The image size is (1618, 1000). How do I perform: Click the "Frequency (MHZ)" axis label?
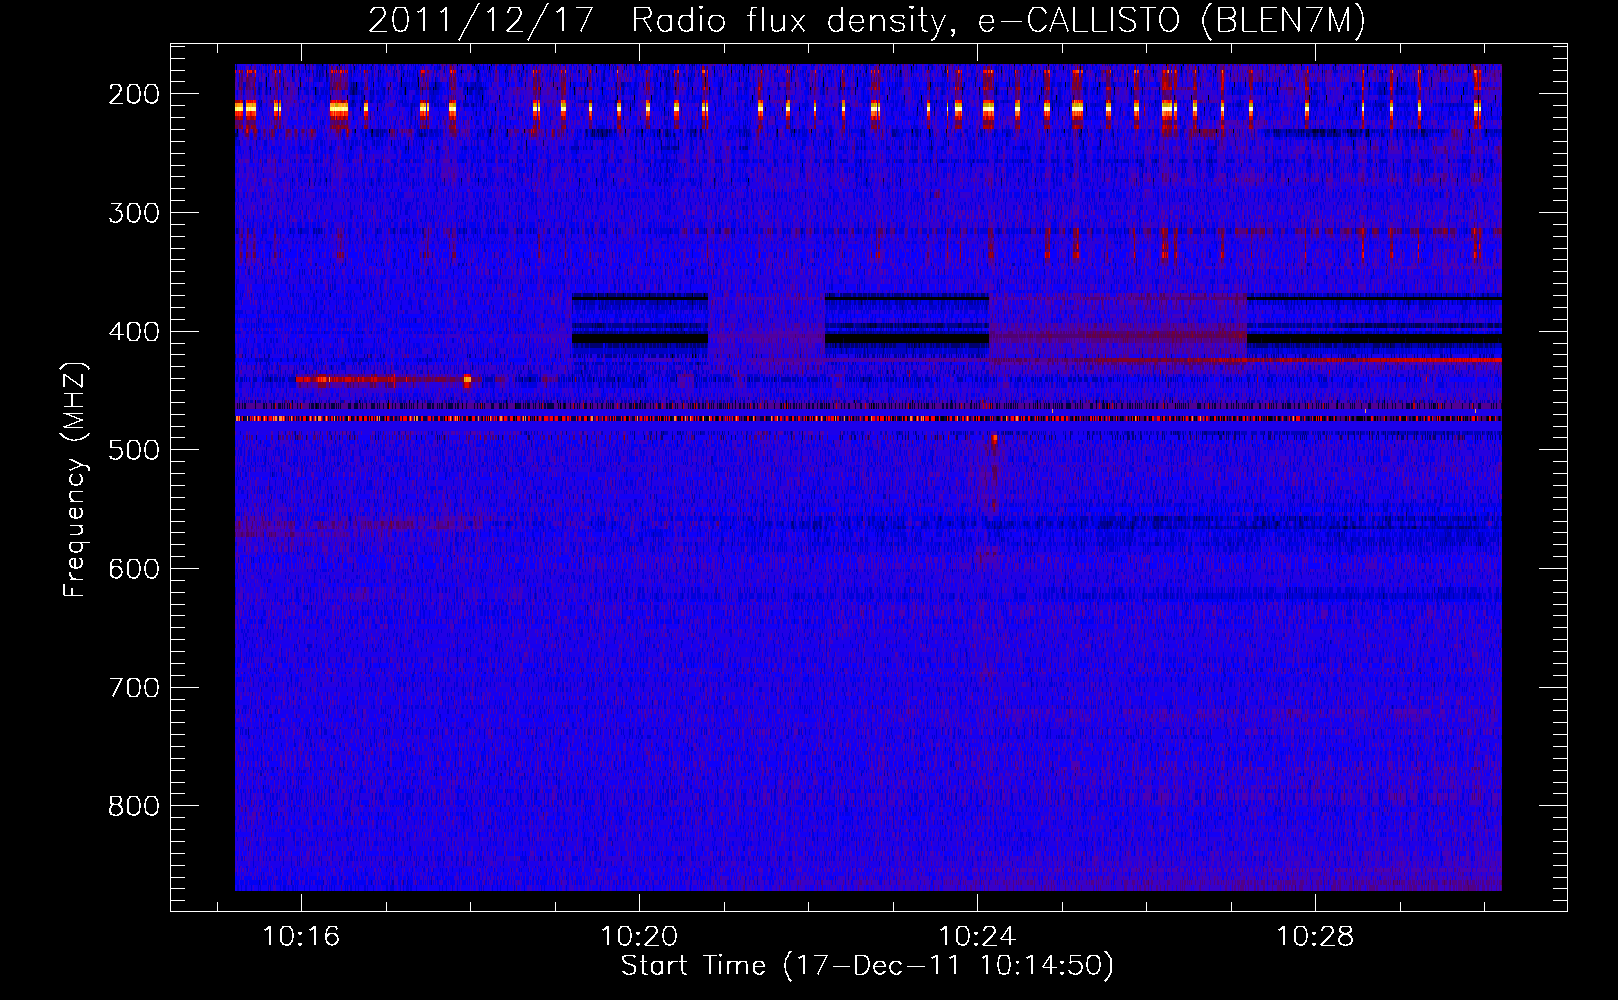[x=75, y=480]
